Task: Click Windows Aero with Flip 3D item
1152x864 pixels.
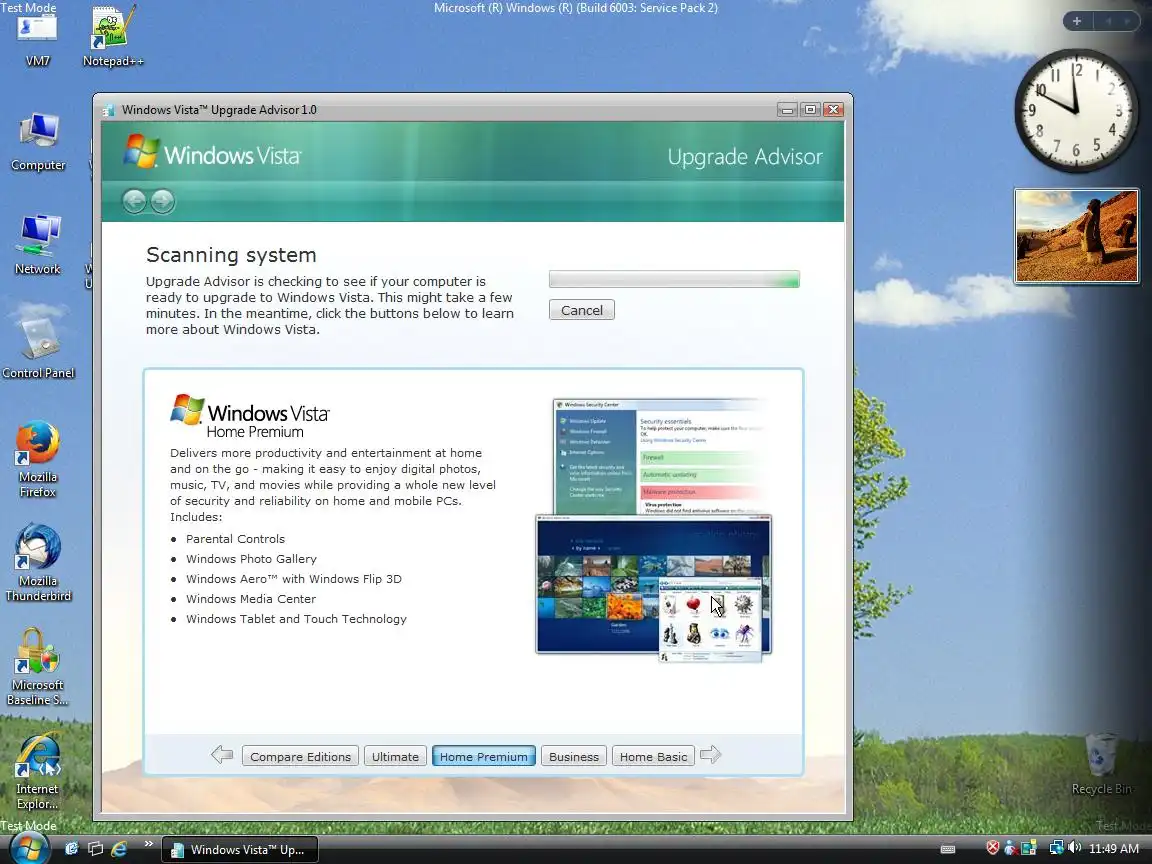Action: tap(294, 579)
